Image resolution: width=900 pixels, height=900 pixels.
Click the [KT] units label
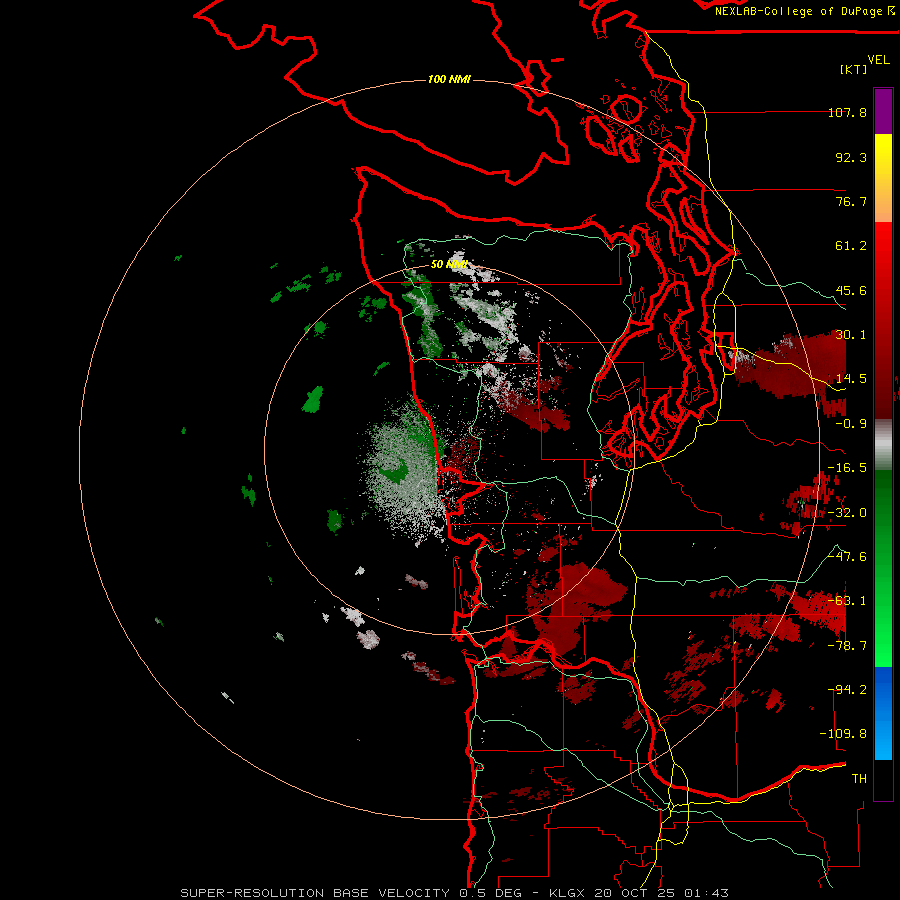tap(854, 69)
